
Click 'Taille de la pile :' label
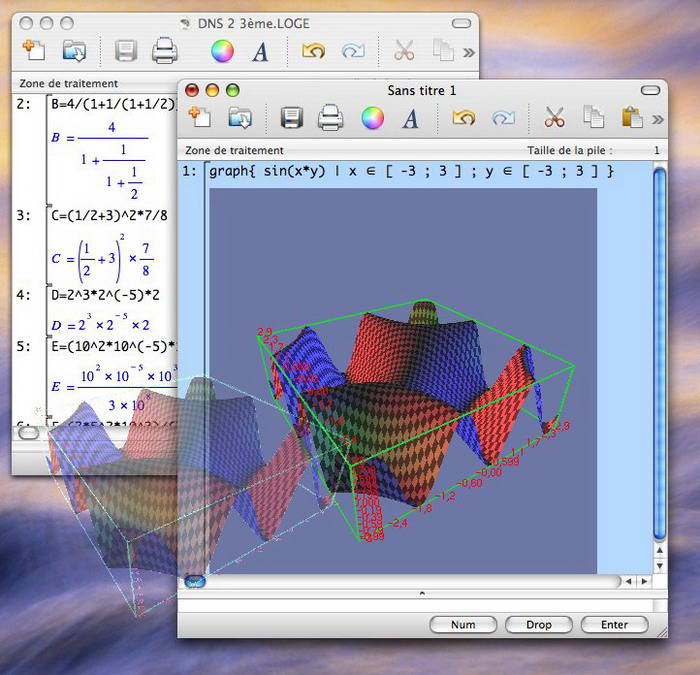(570, 150)
